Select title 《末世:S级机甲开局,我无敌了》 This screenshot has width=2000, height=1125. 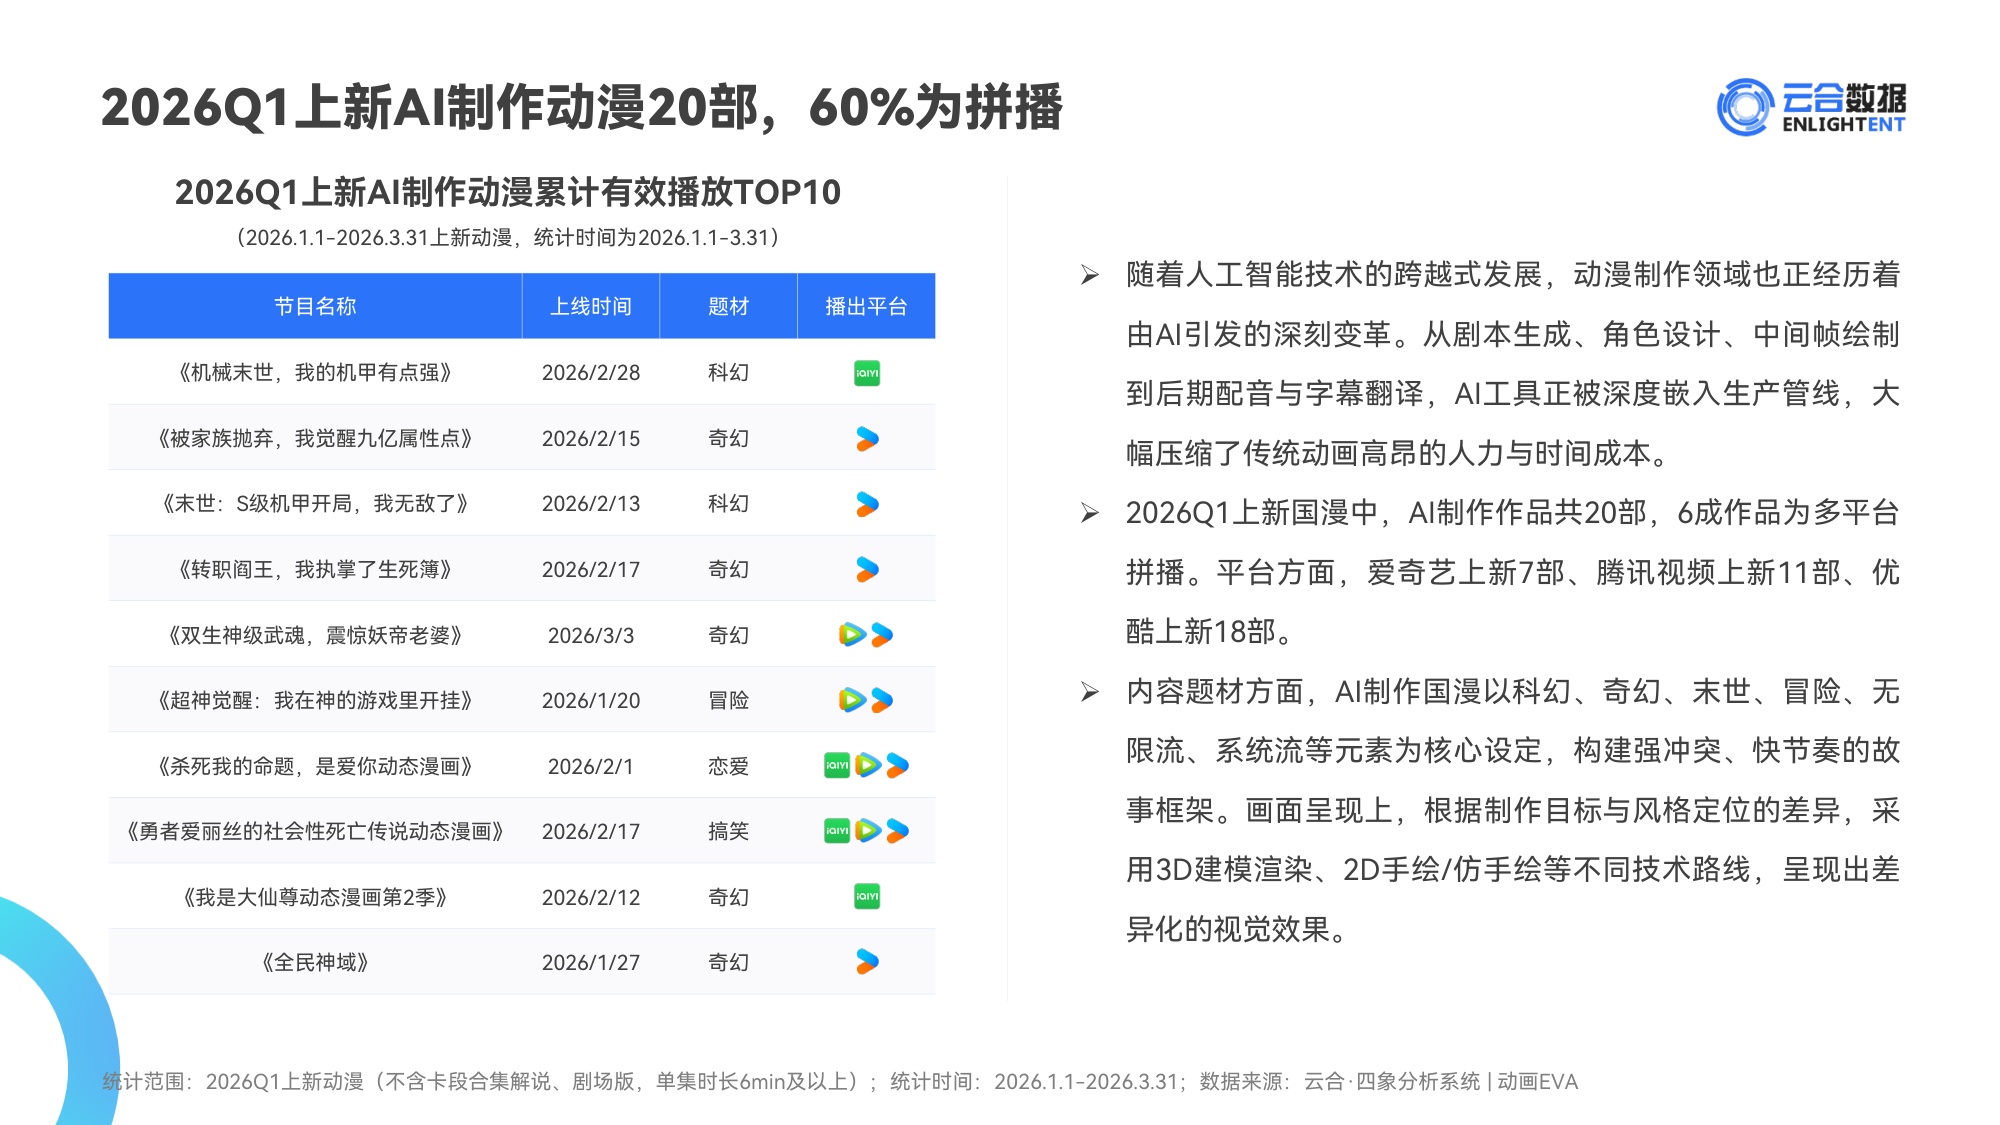315,504
